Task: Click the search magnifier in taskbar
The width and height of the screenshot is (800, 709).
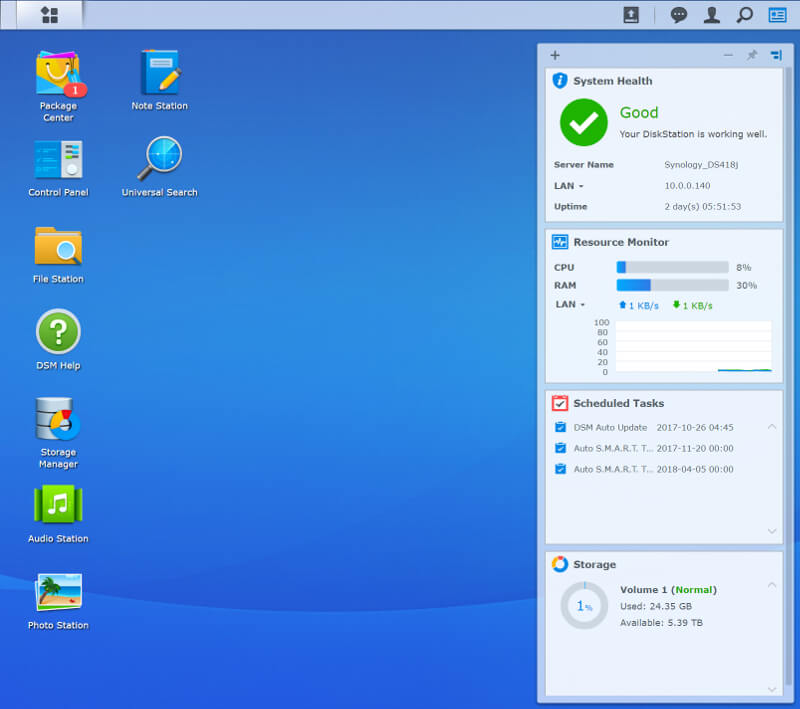Action: (744, 15)
